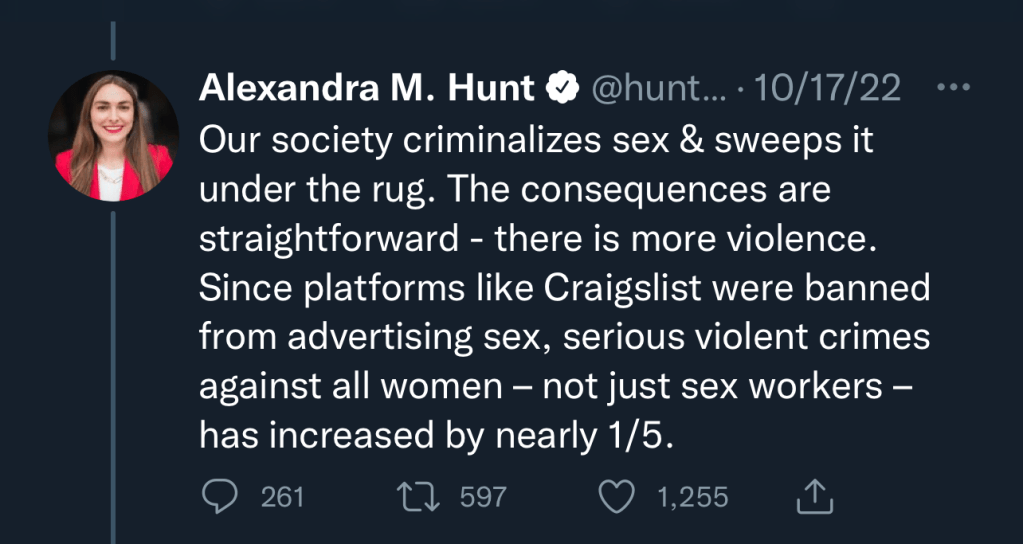Show the 1,255 likes count

[x=691, y=496]
